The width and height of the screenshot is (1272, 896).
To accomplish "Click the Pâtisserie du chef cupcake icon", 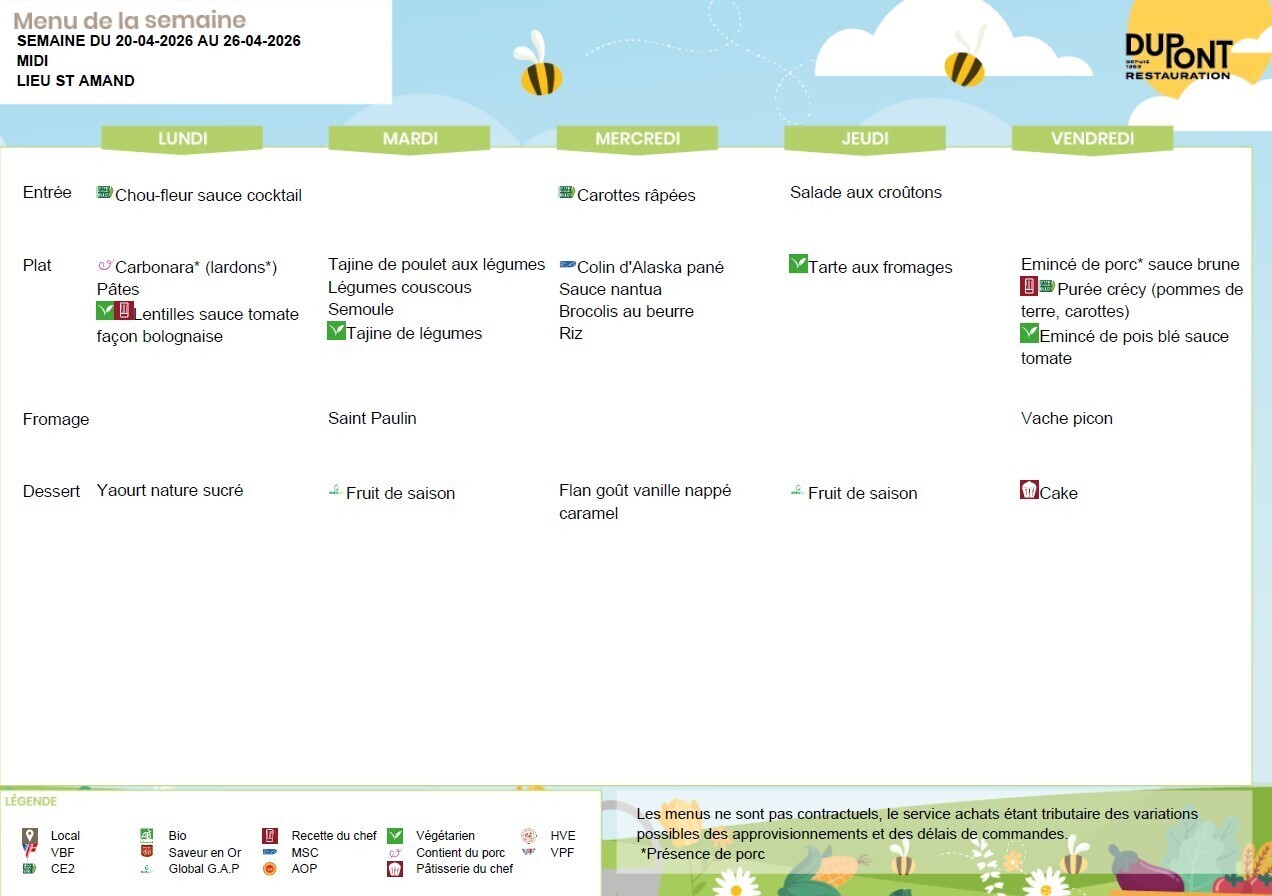I will 395,869.
